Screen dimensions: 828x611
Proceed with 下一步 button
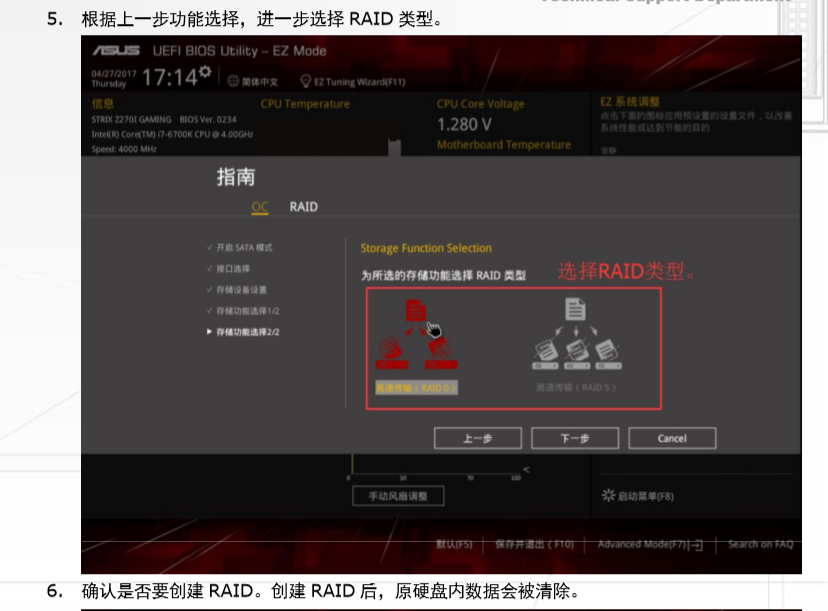575,438
